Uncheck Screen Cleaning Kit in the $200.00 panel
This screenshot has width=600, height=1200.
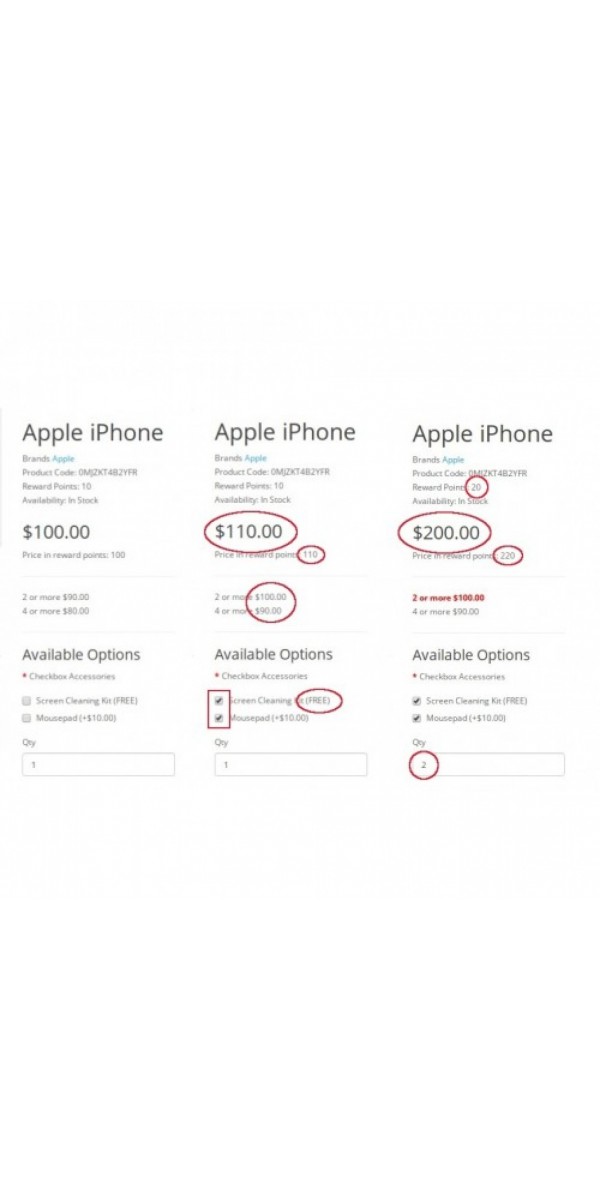[417, 701]
